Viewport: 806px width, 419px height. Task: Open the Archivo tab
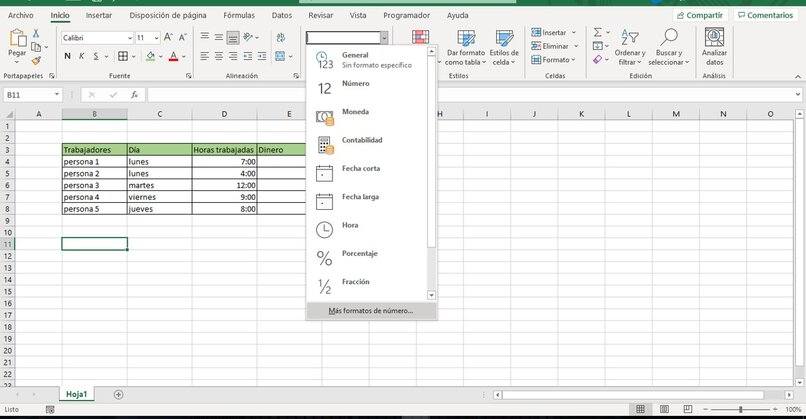21,15
